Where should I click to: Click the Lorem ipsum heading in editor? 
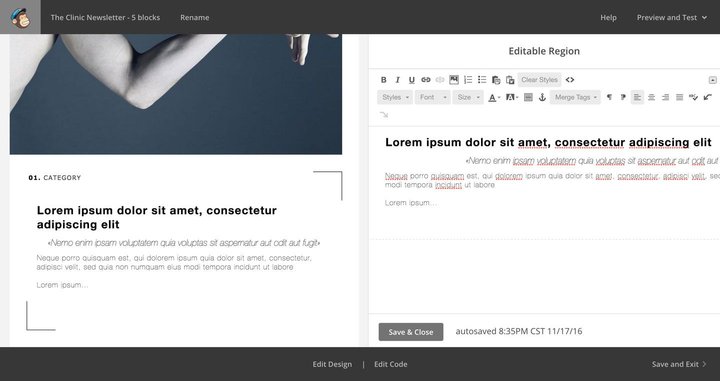pyautogui.click(x=548, y=142)
